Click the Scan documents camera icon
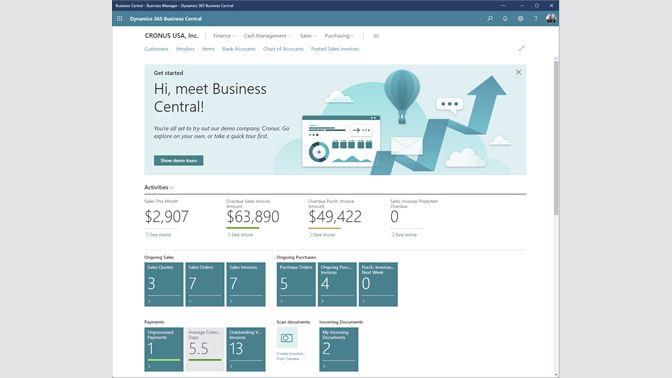Screen dimensions: 672x378 (x=287, y=338)
